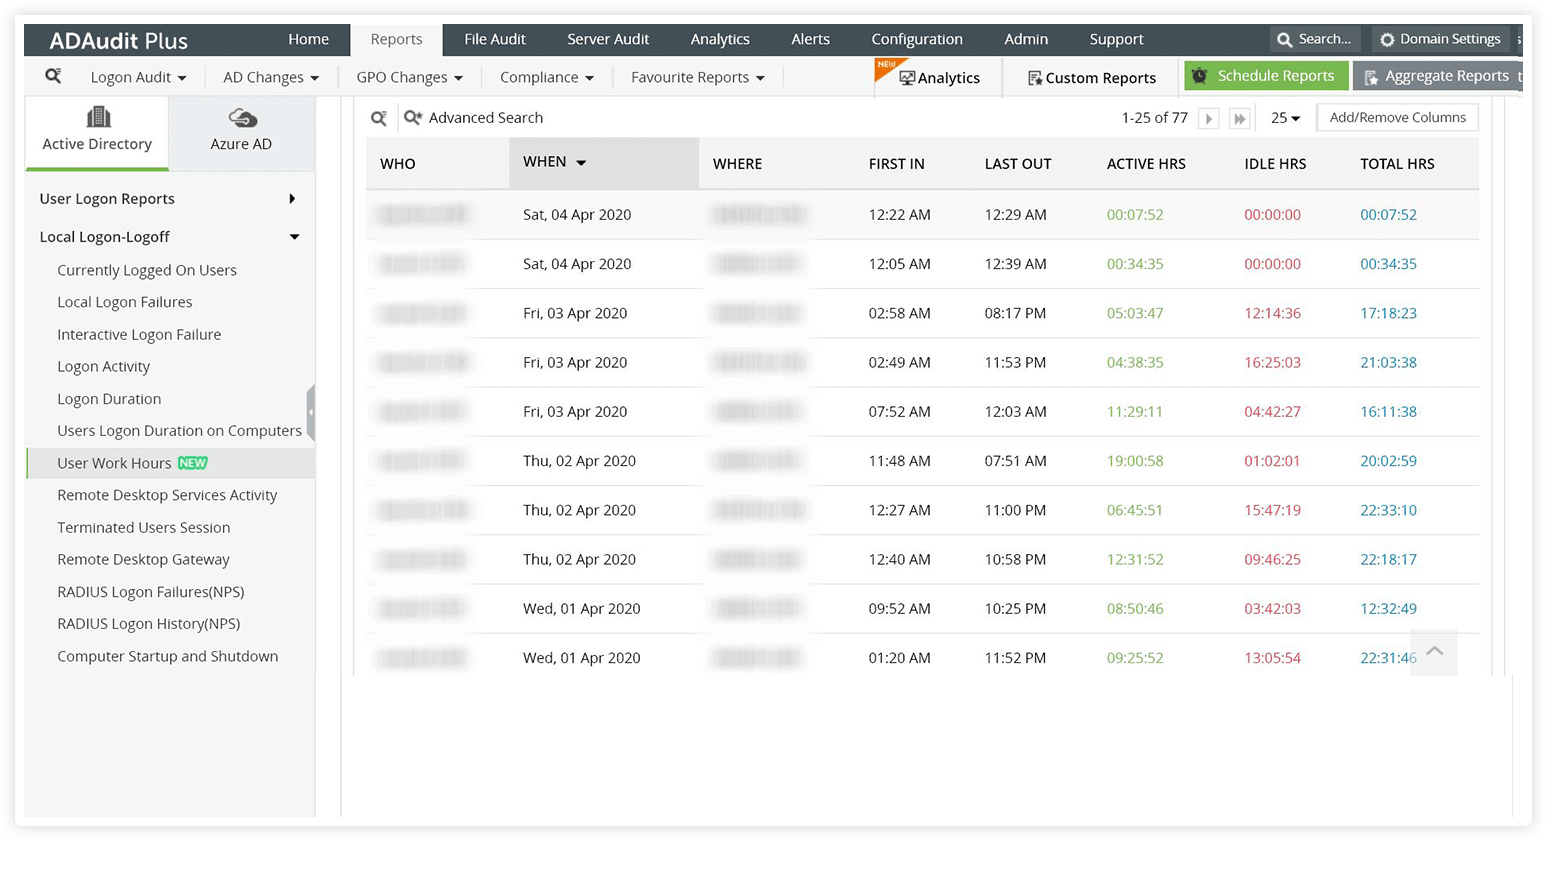Screen dimensions: 1548x872
Task: Open the quick search magnifier beside Logon Audit
Action: (53, 76)
